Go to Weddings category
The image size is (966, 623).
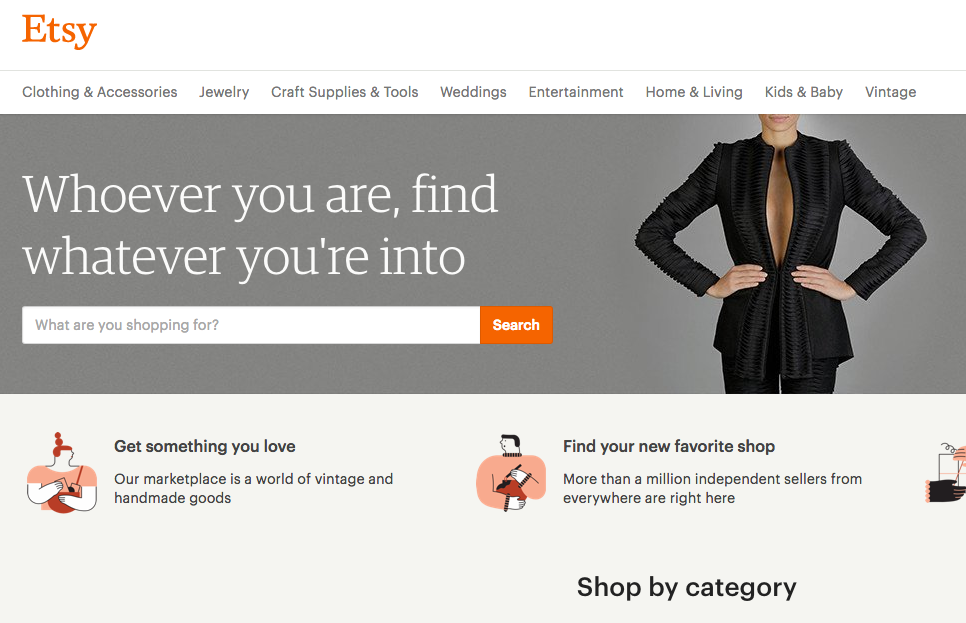click(x=473, y=92)
